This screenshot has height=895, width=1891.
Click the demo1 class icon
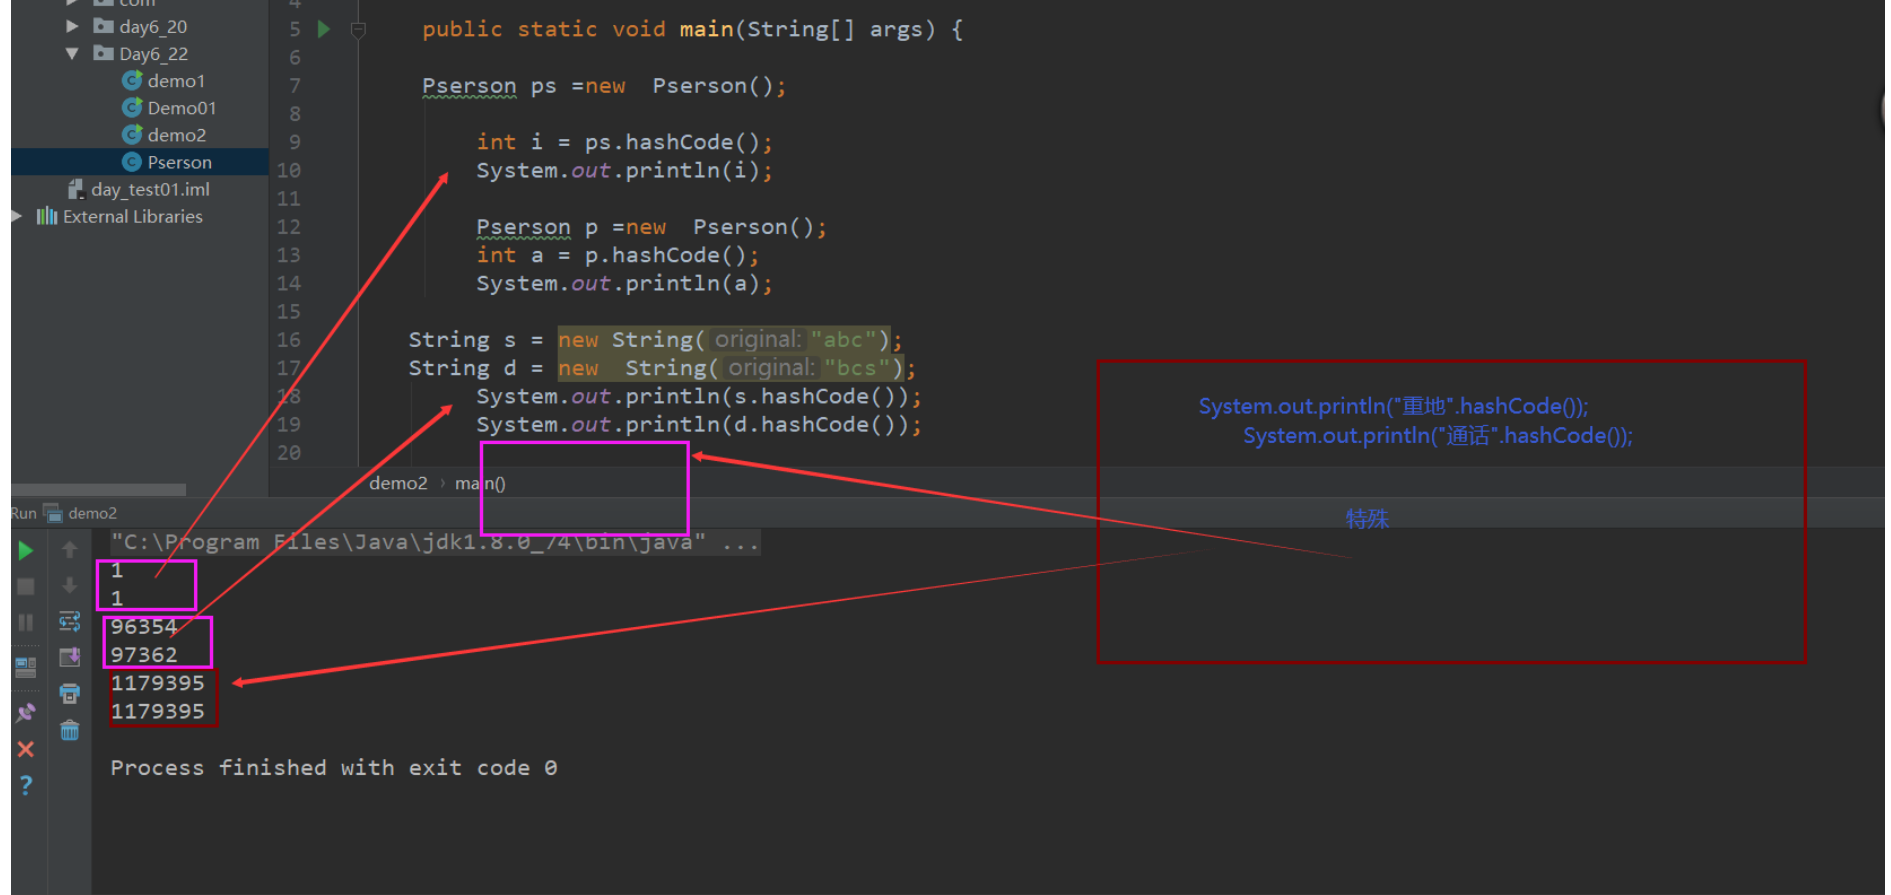131,80
